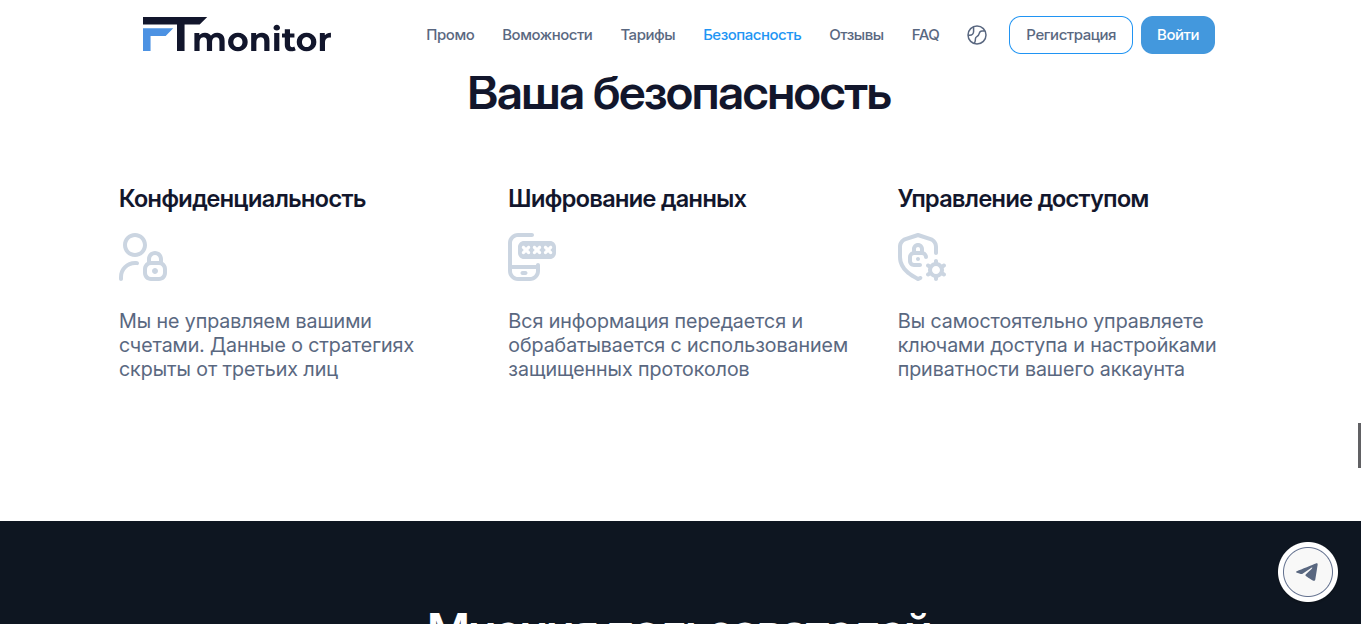Go to Вороможности section link
The image size is (1361, 624).
[x=547, y=35]
